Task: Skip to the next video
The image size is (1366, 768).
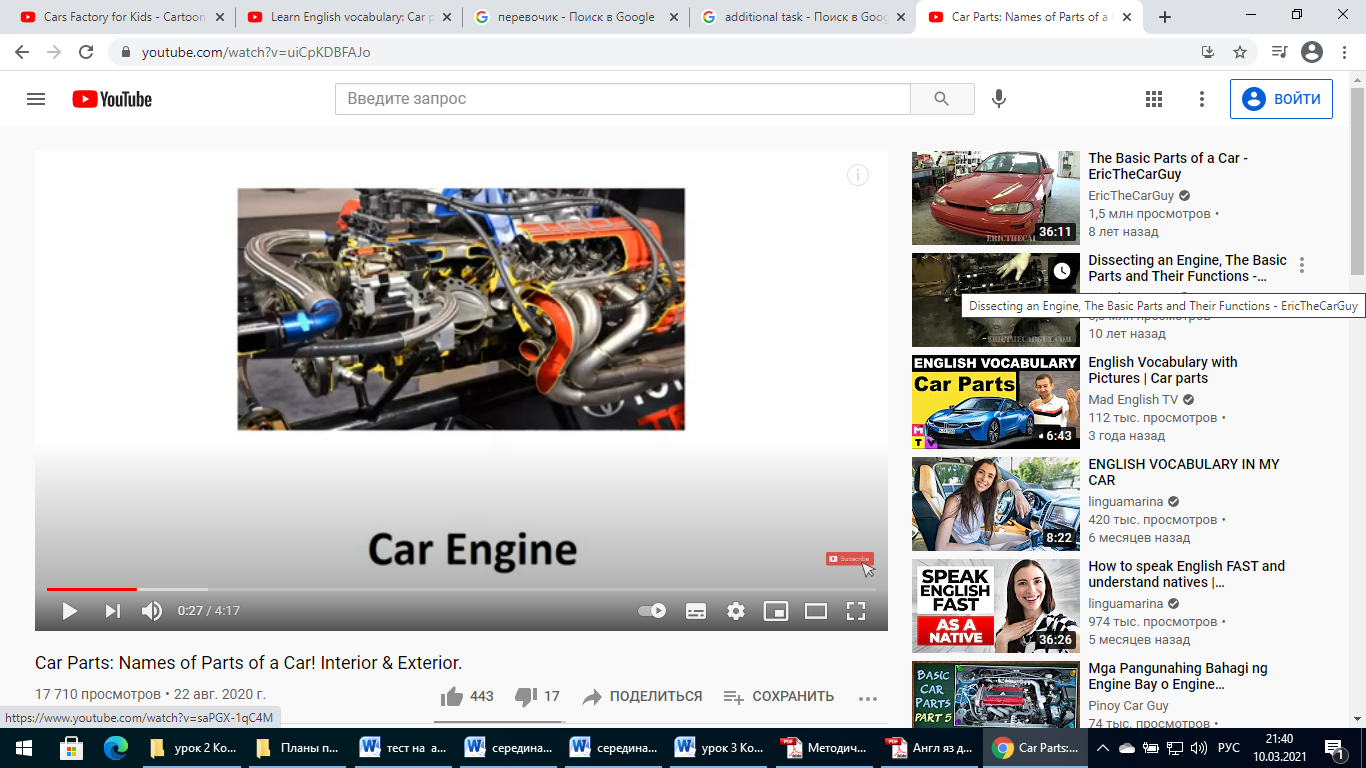Action: (x=112, y=611)
